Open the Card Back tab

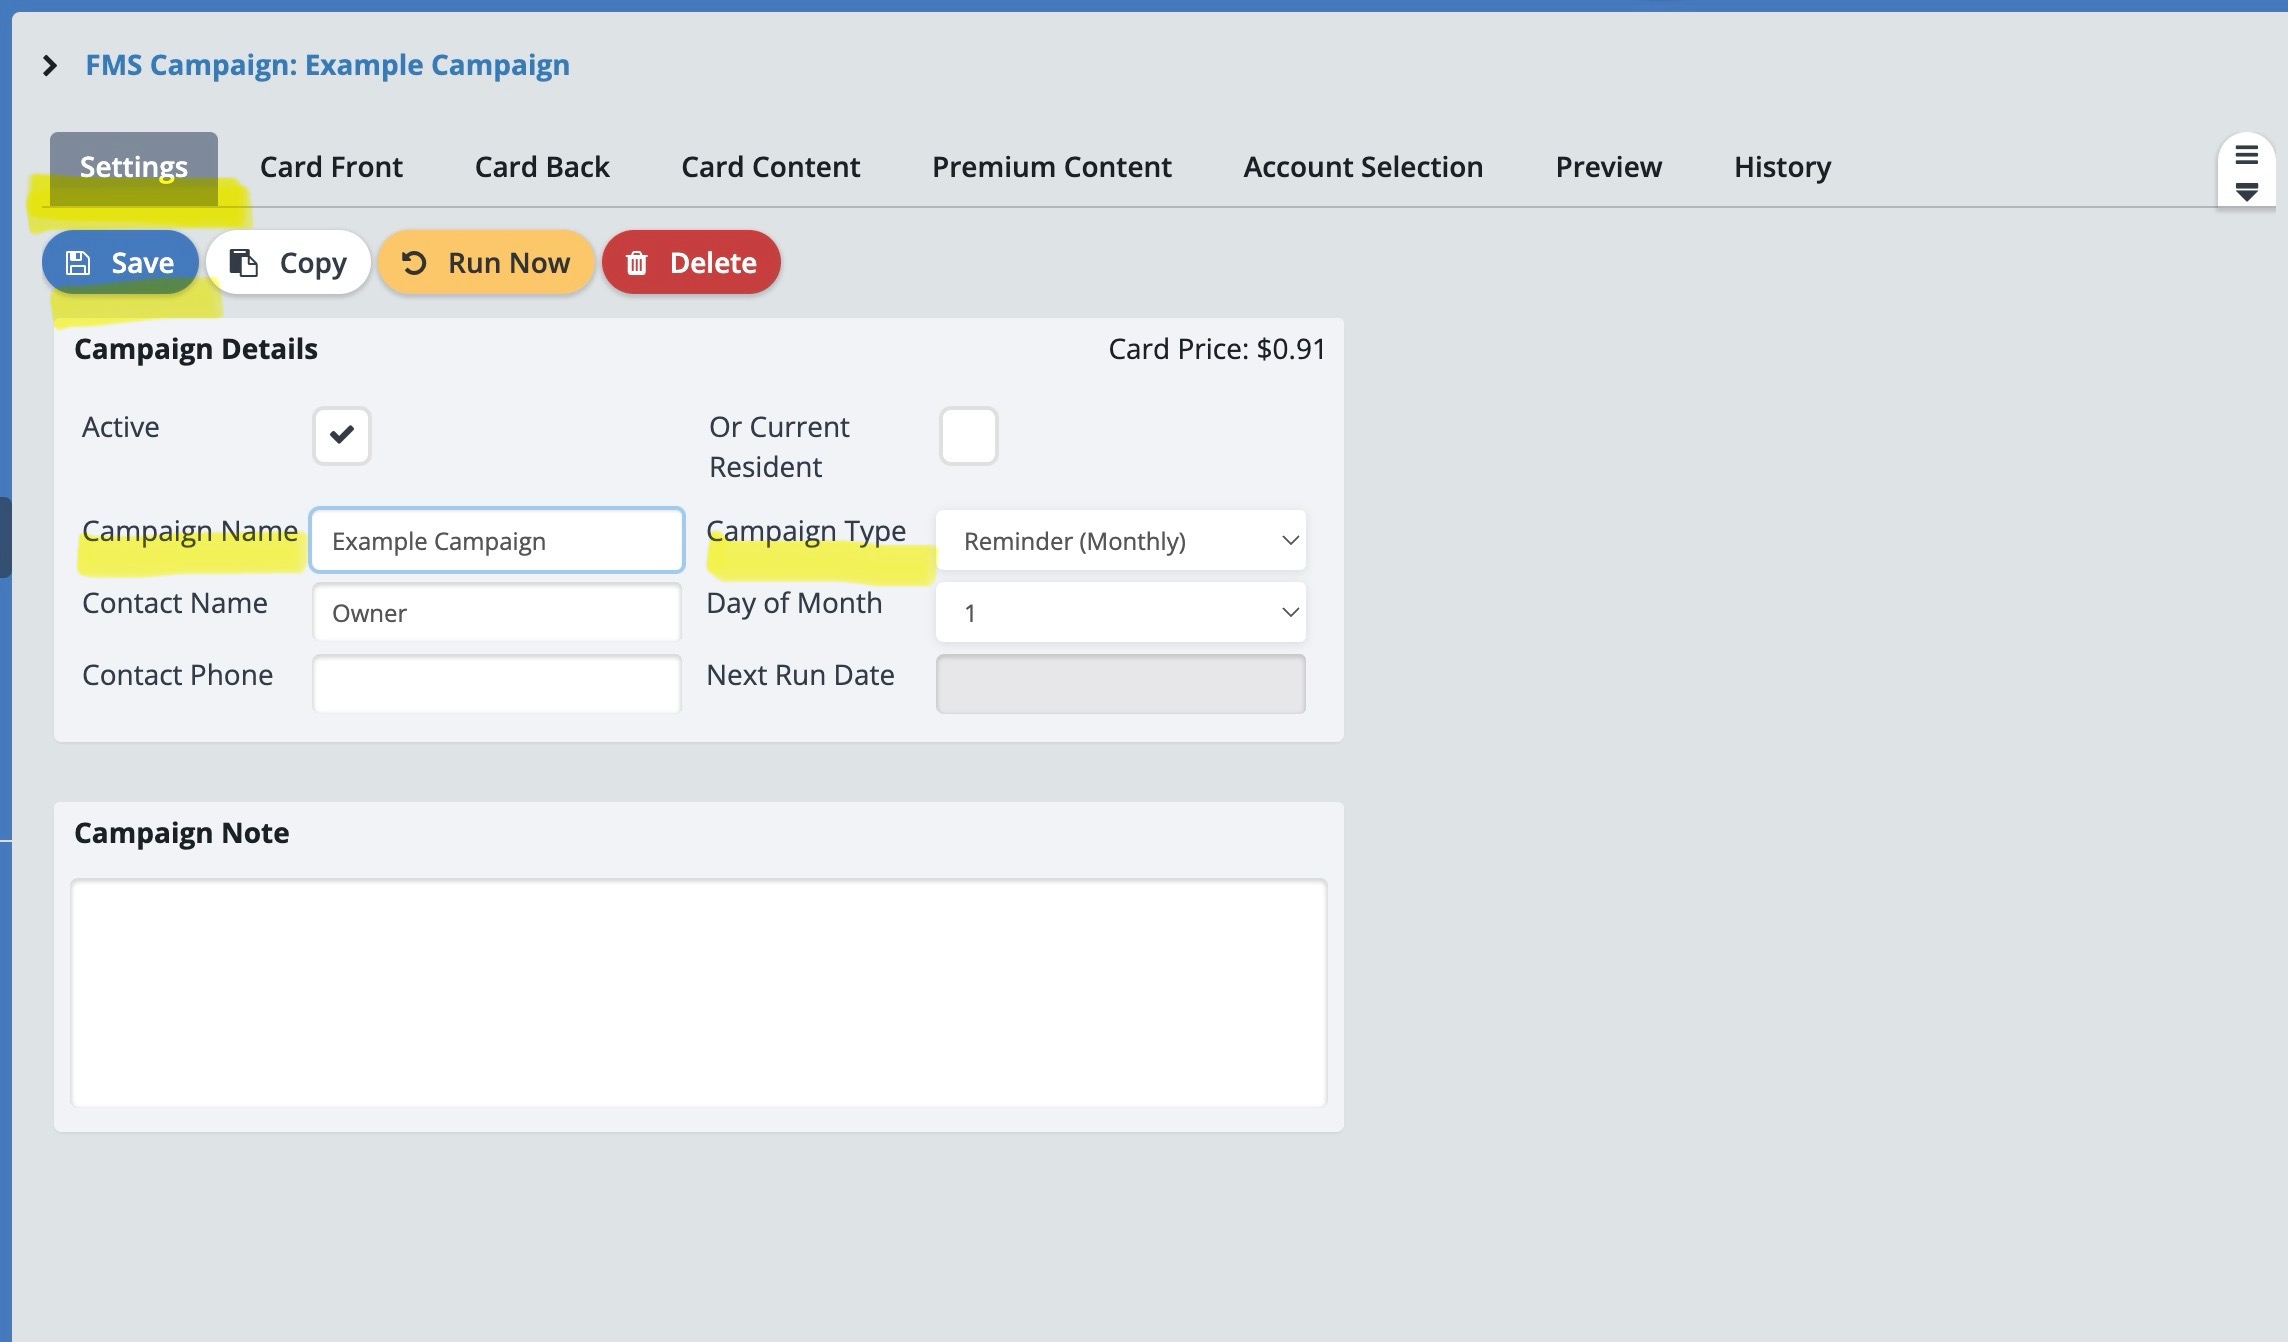(542, 167)
